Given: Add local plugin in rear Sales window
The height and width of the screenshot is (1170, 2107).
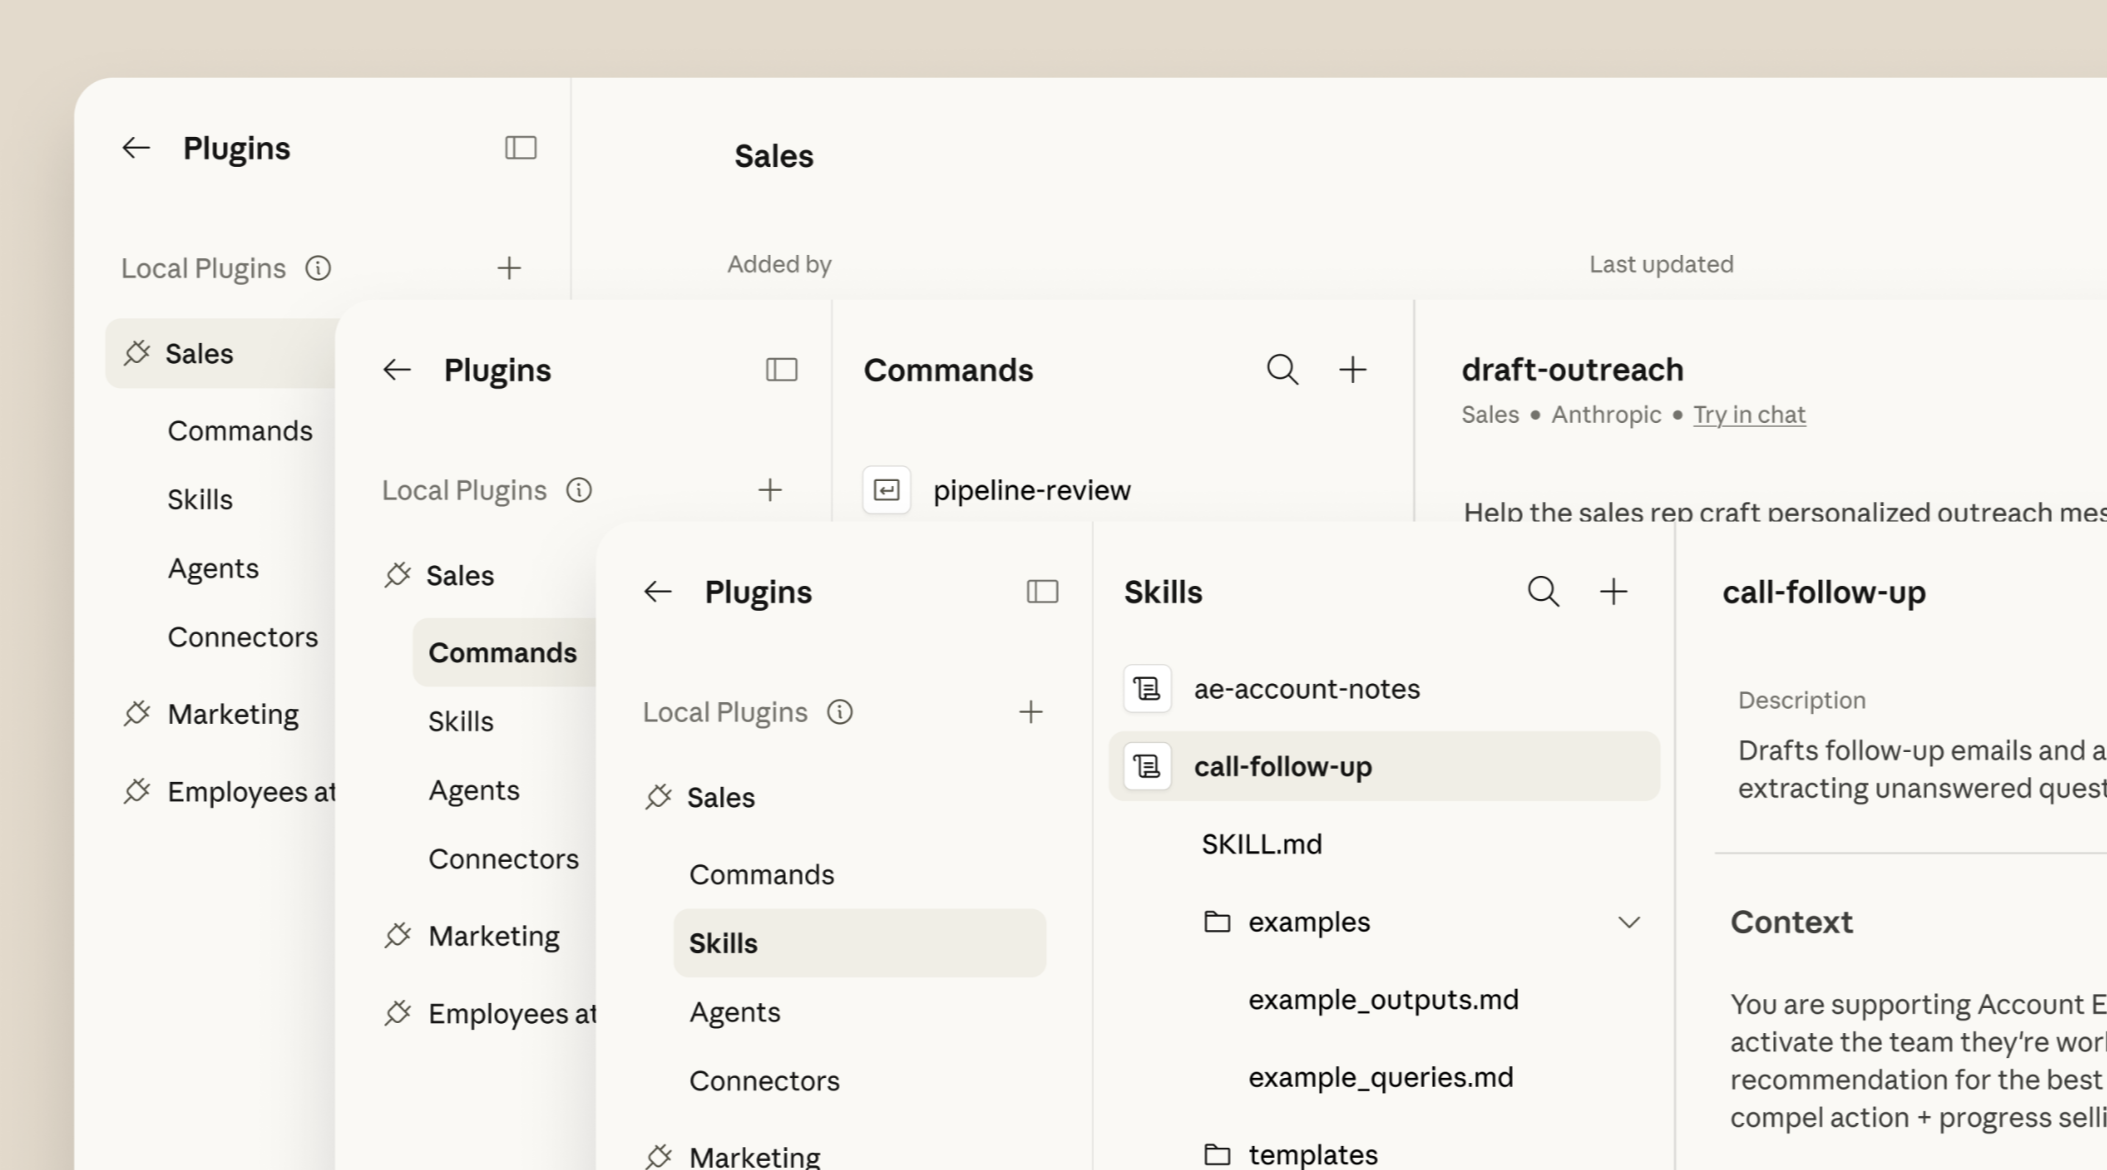Looking at the screenshot, I should pyautogui.click(x=509, y=268).
